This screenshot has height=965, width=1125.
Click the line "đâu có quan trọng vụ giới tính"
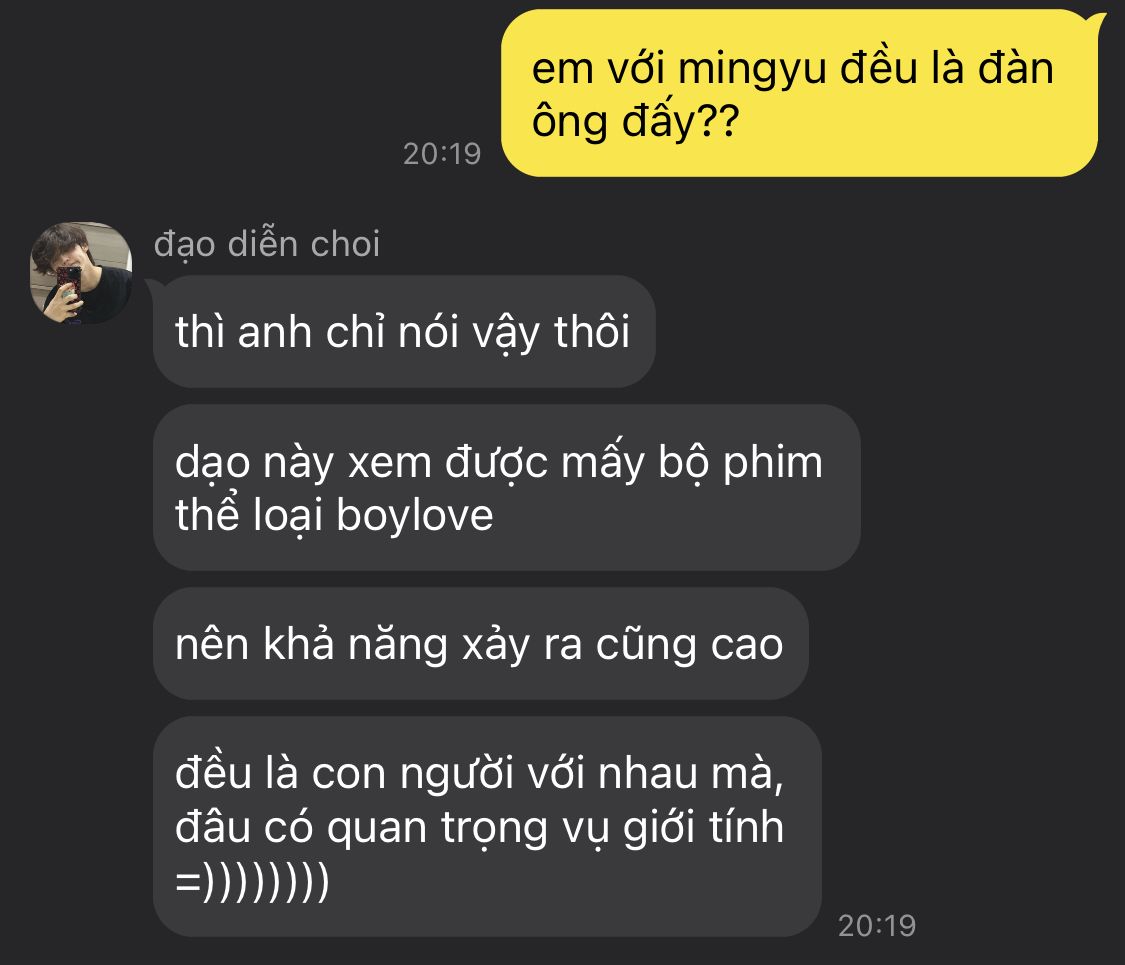coord(479,827)
